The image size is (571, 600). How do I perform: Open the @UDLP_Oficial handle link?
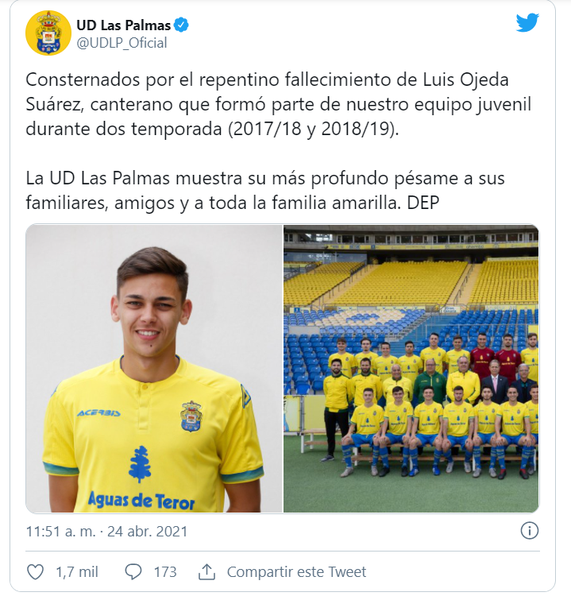coord(122,43)
